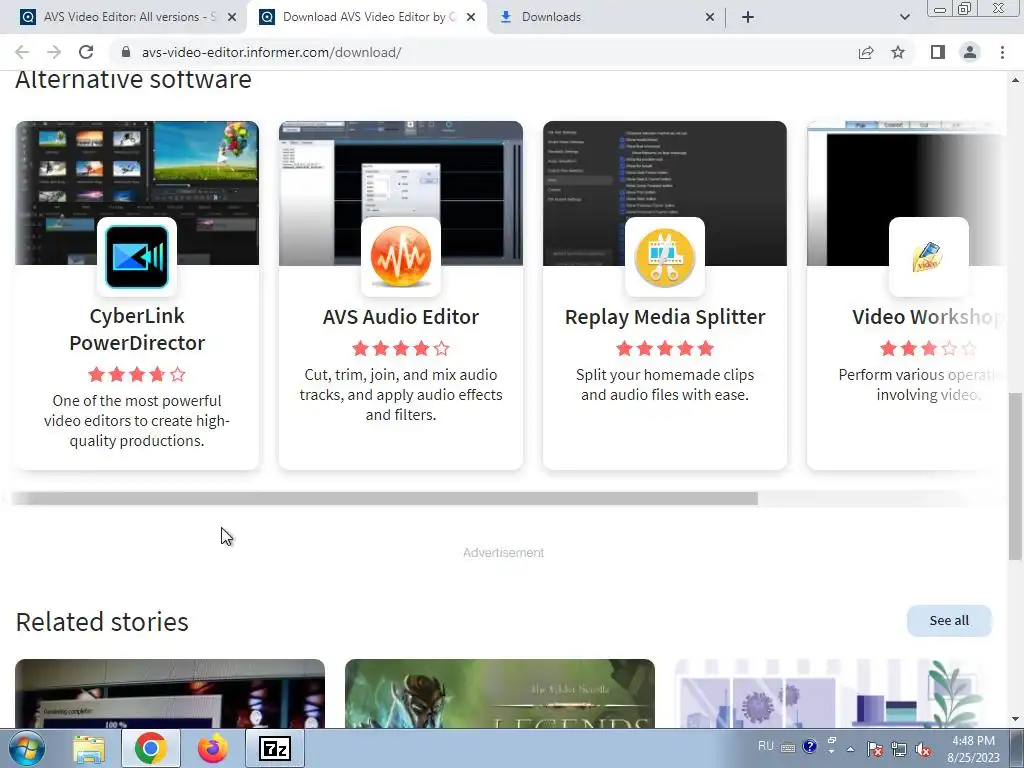
Task: Click the lock icon in address bar
Action: point(126,52)
